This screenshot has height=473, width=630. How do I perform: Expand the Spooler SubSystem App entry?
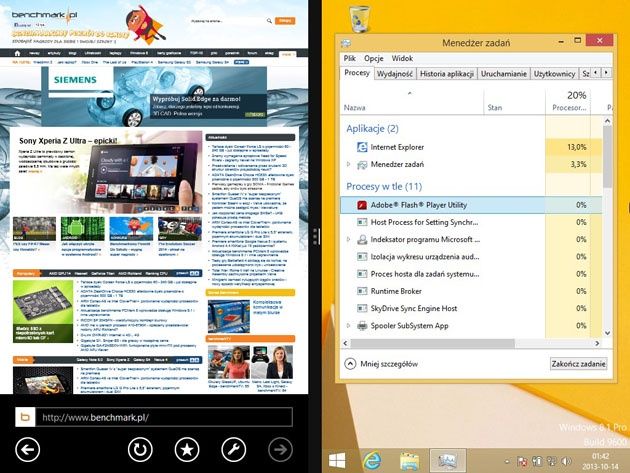348,326
